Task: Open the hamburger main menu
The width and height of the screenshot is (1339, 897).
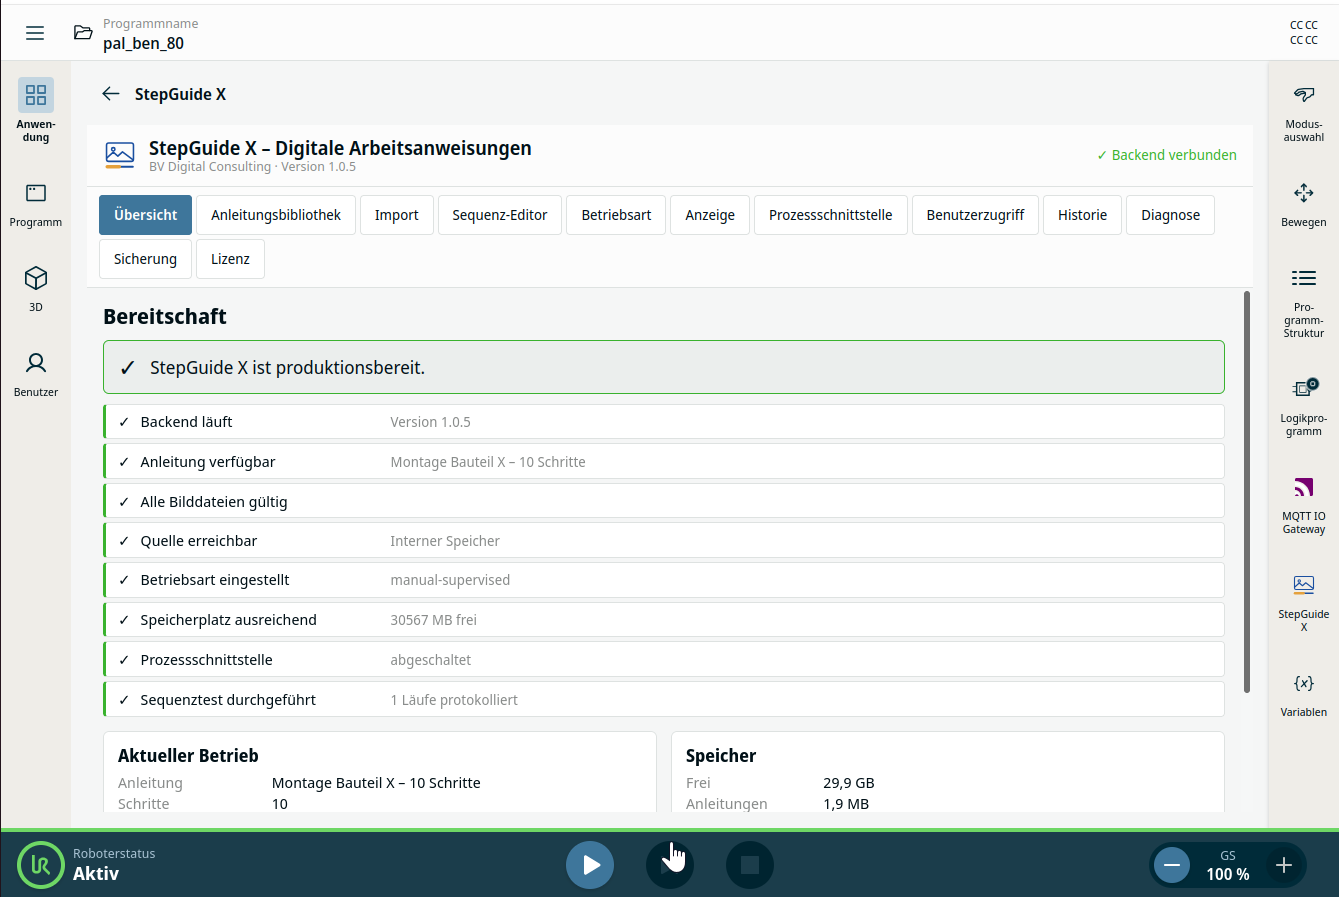Action: 35,33
